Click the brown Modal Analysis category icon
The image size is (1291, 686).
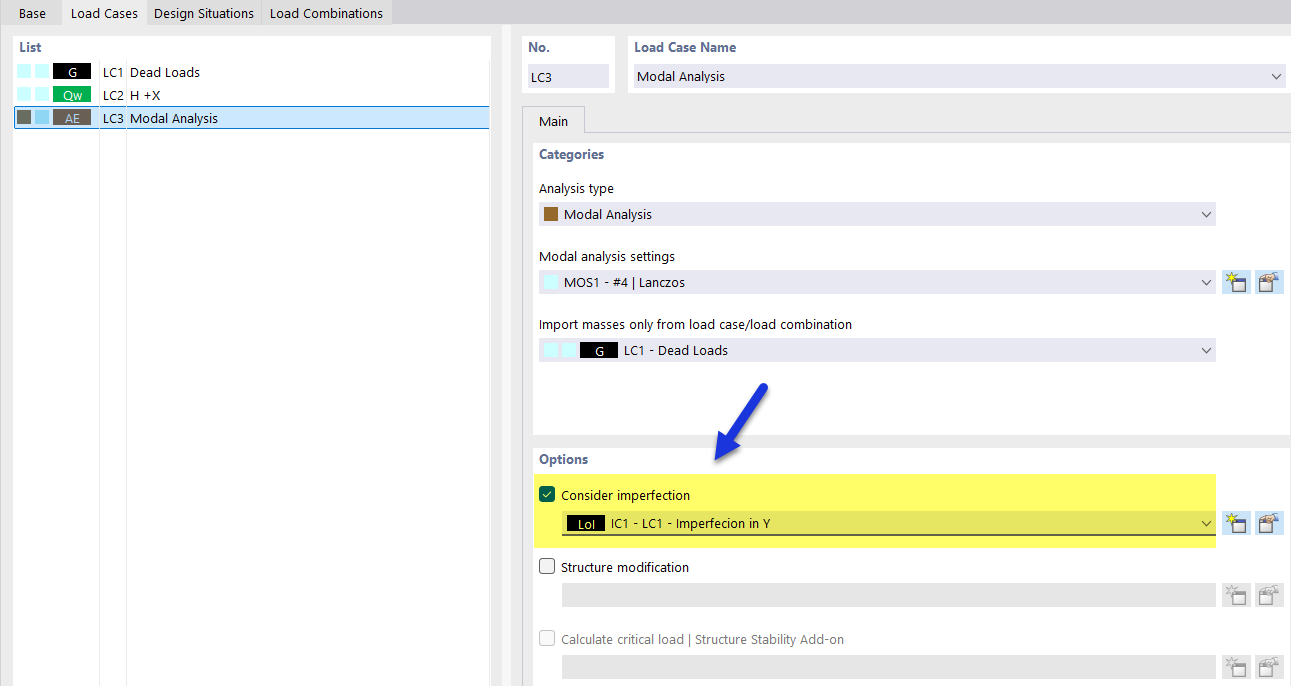coord(552,213)
